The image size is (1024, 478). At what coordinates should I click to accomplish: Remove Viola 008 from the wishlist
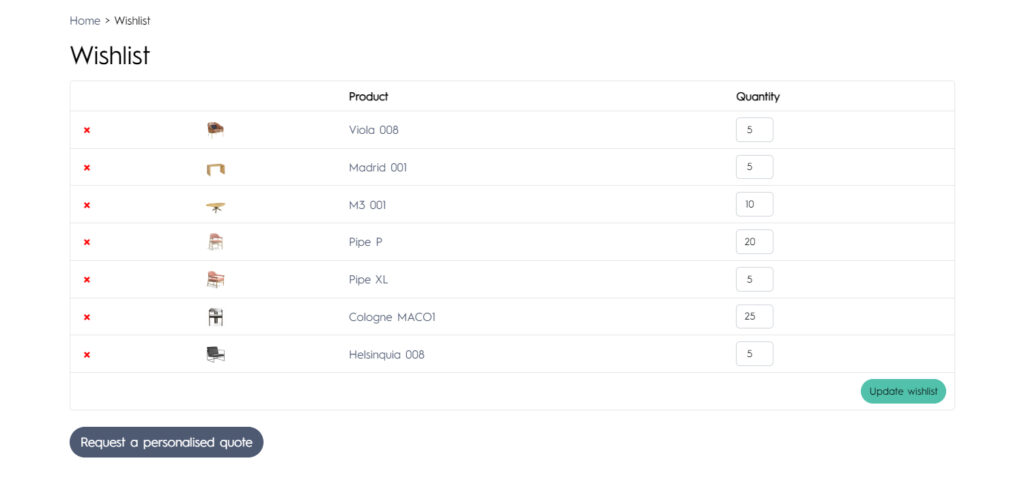87,130
